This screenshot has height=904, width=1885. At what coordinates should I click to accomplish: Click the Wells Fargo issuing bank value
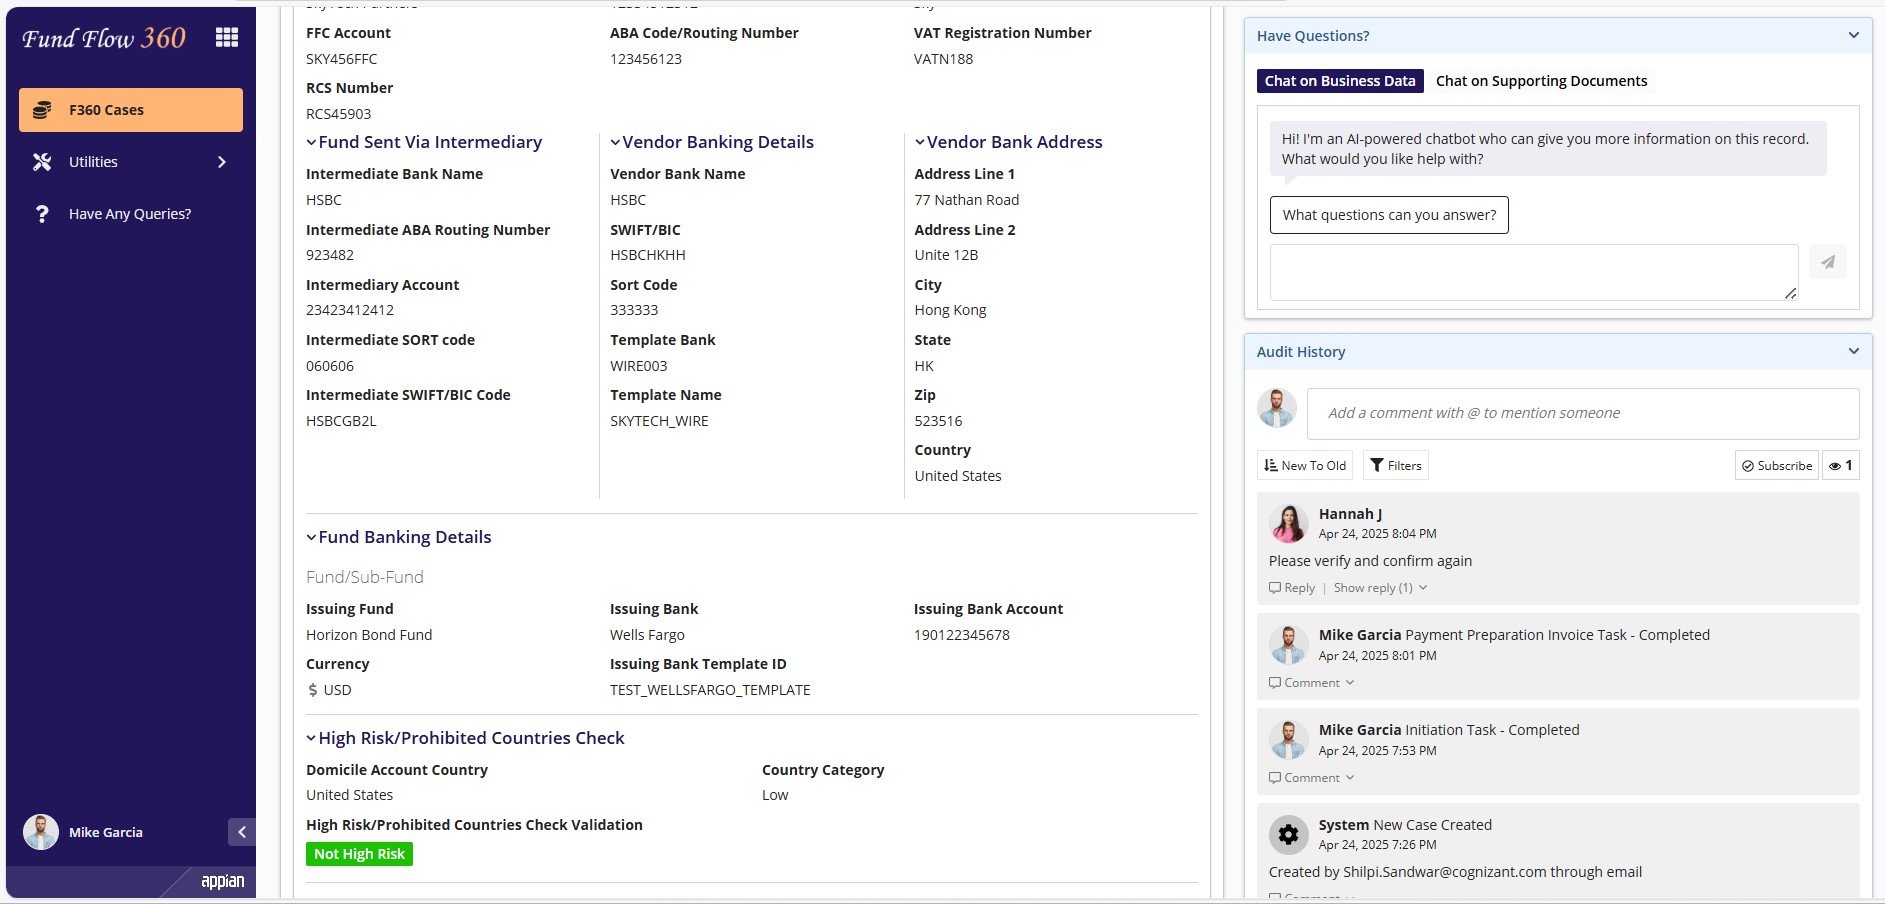647,635
